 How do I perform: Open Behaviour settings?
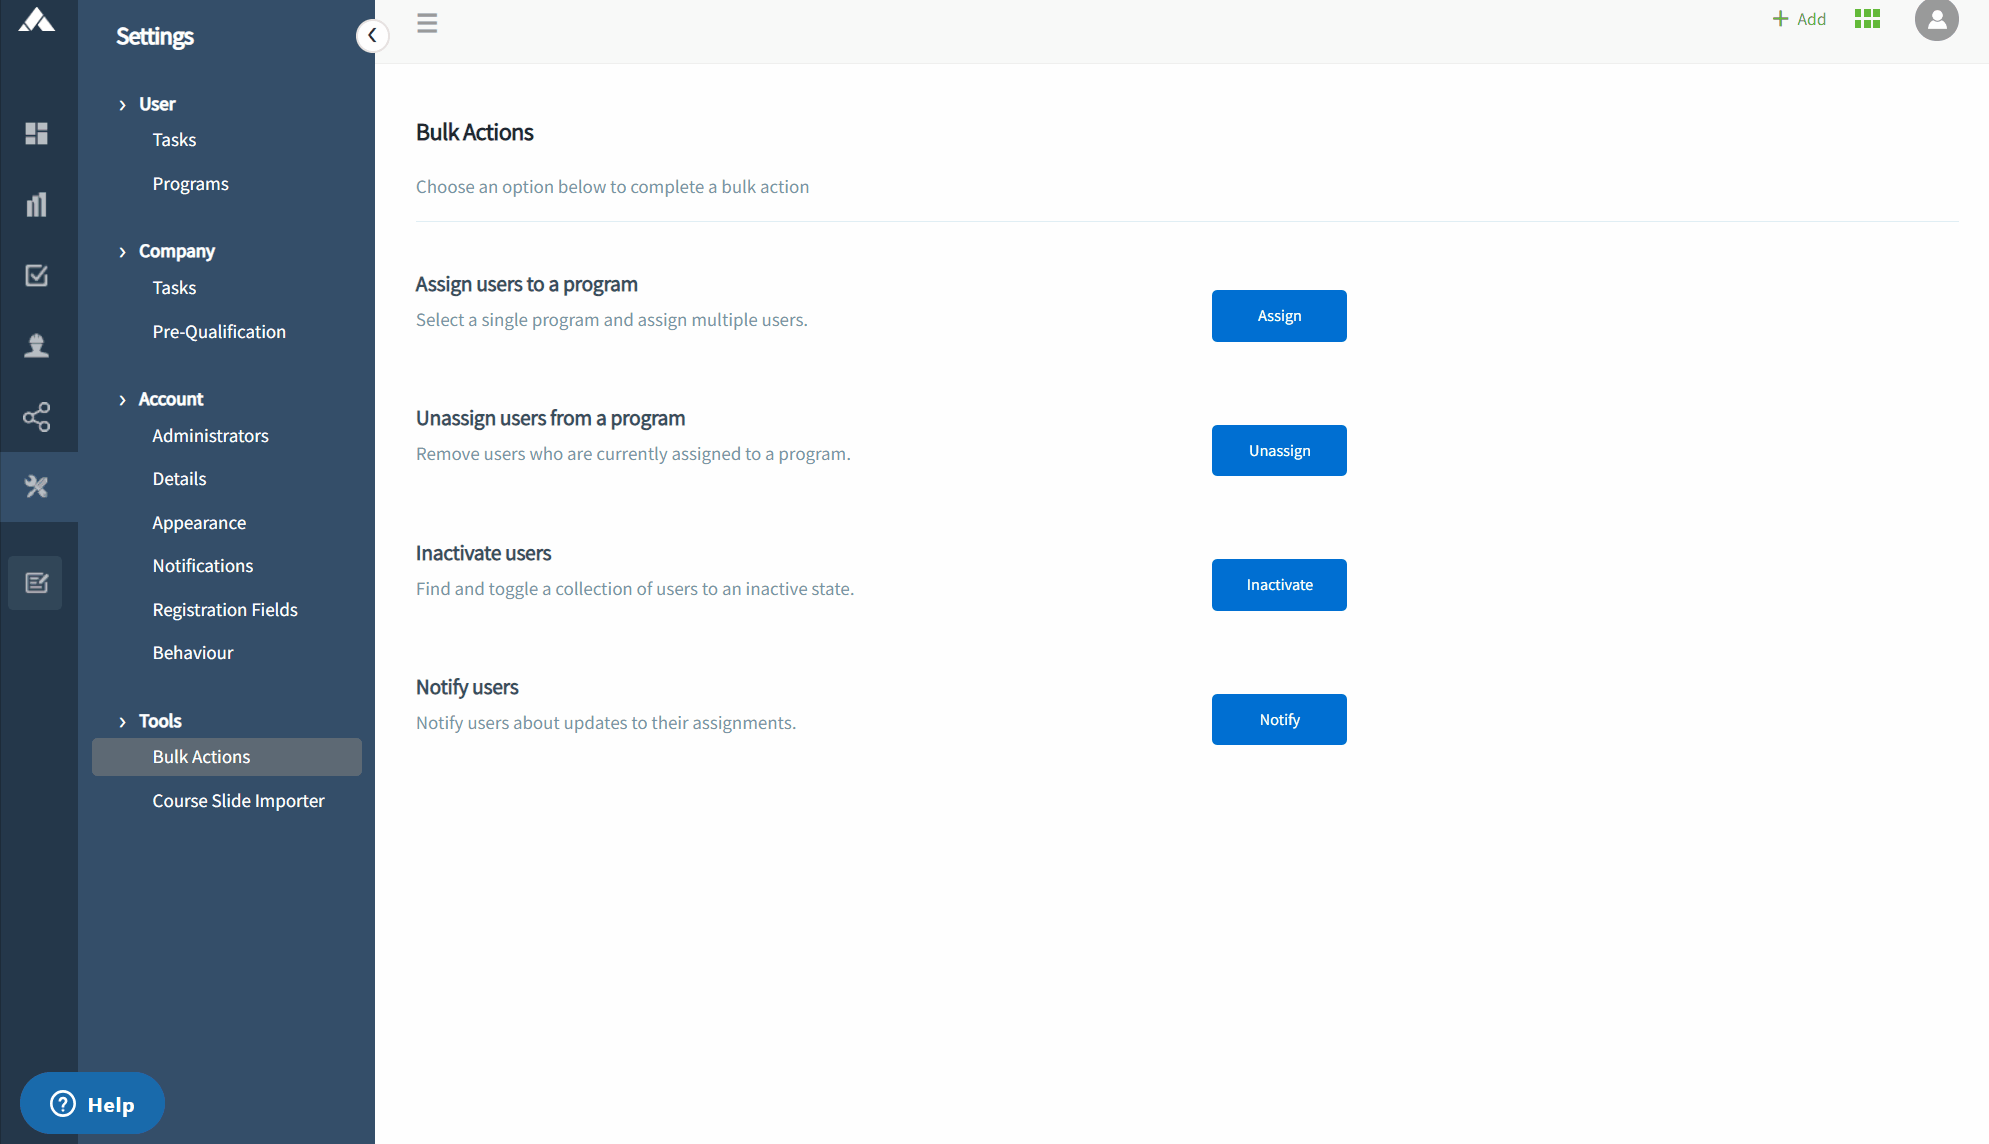(193, 653)
